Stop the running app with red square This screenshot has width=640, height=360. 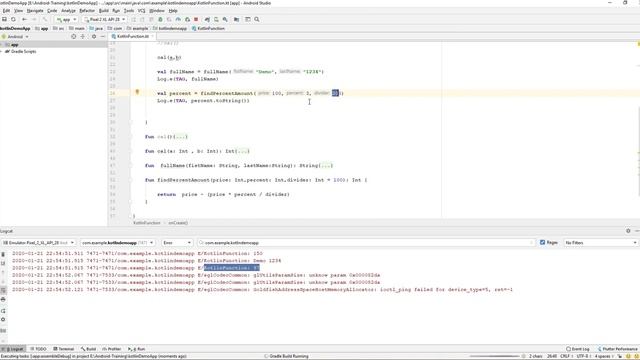[196, 19]
